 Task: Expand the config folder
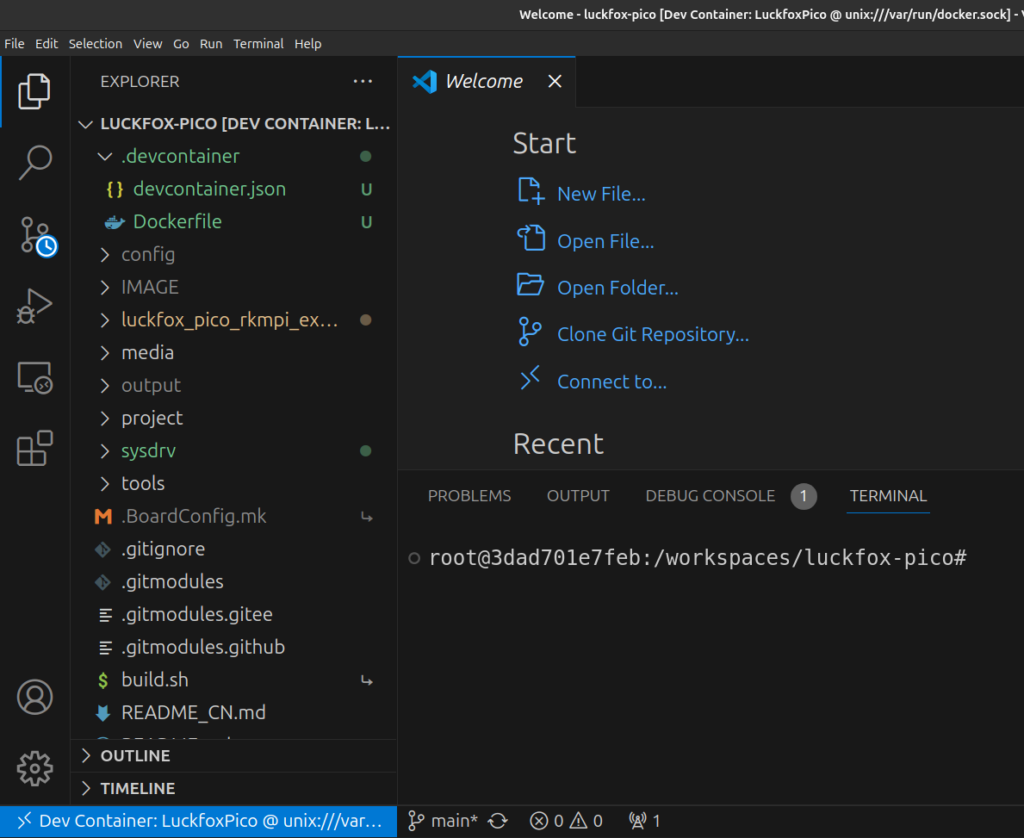(104, 255)
